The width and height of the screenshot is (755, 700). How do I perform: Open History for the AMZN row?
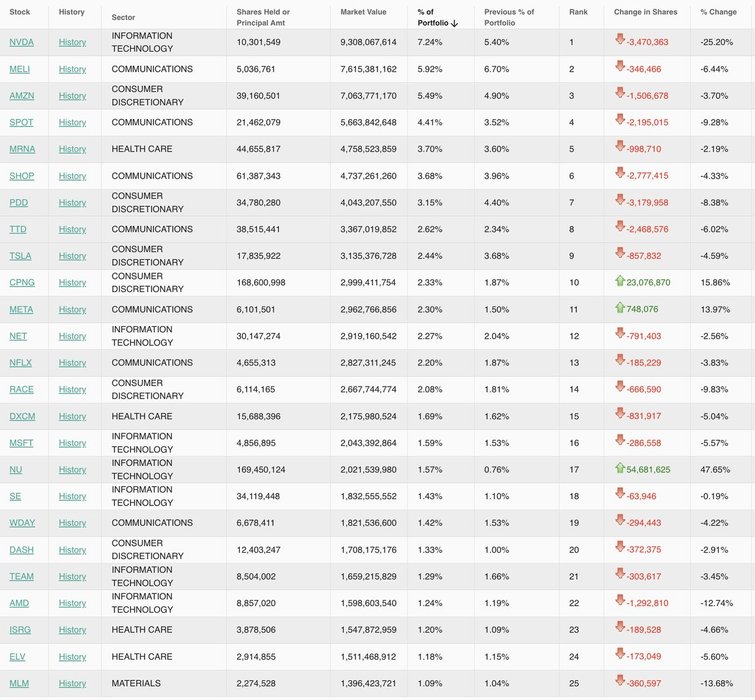[72, 96]
